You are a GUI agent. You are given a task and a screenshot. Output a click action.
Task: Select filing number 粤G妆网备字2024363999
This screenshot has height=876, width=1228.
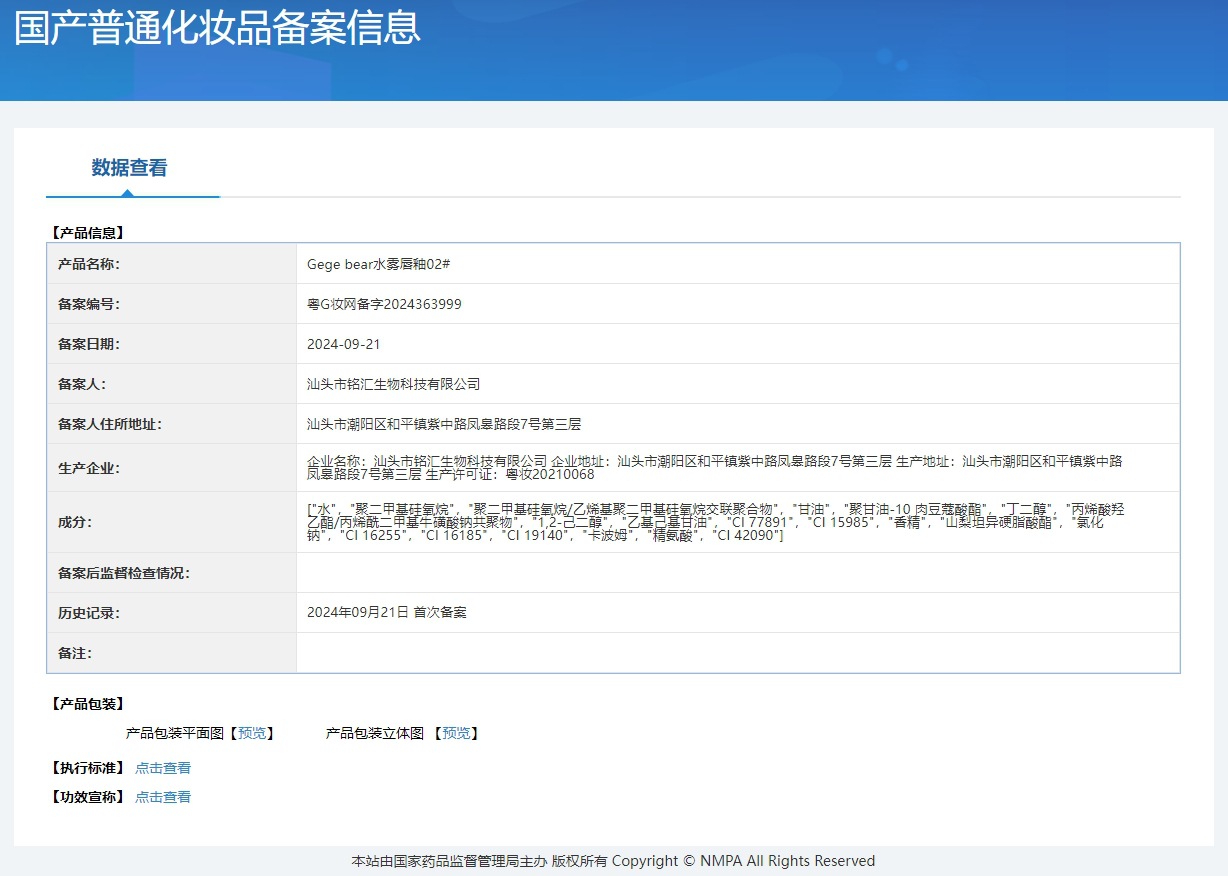click(x=384, y=304)
